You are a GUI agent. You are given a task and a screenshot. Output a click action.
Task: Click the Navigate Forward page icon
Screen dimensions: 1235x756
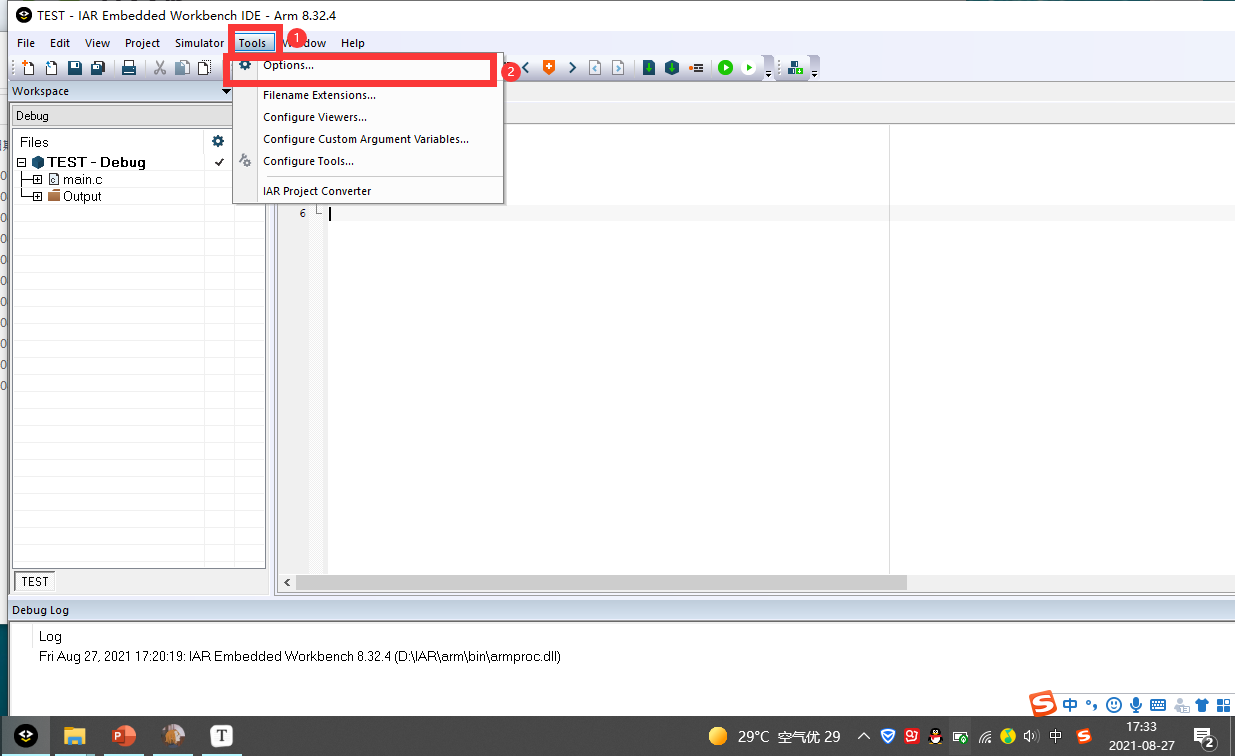[618, 68]
